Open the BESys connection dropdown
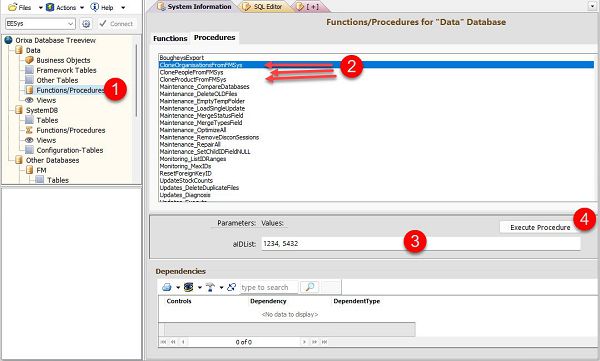This screenshot has height=361, width=600. point(40,24)
